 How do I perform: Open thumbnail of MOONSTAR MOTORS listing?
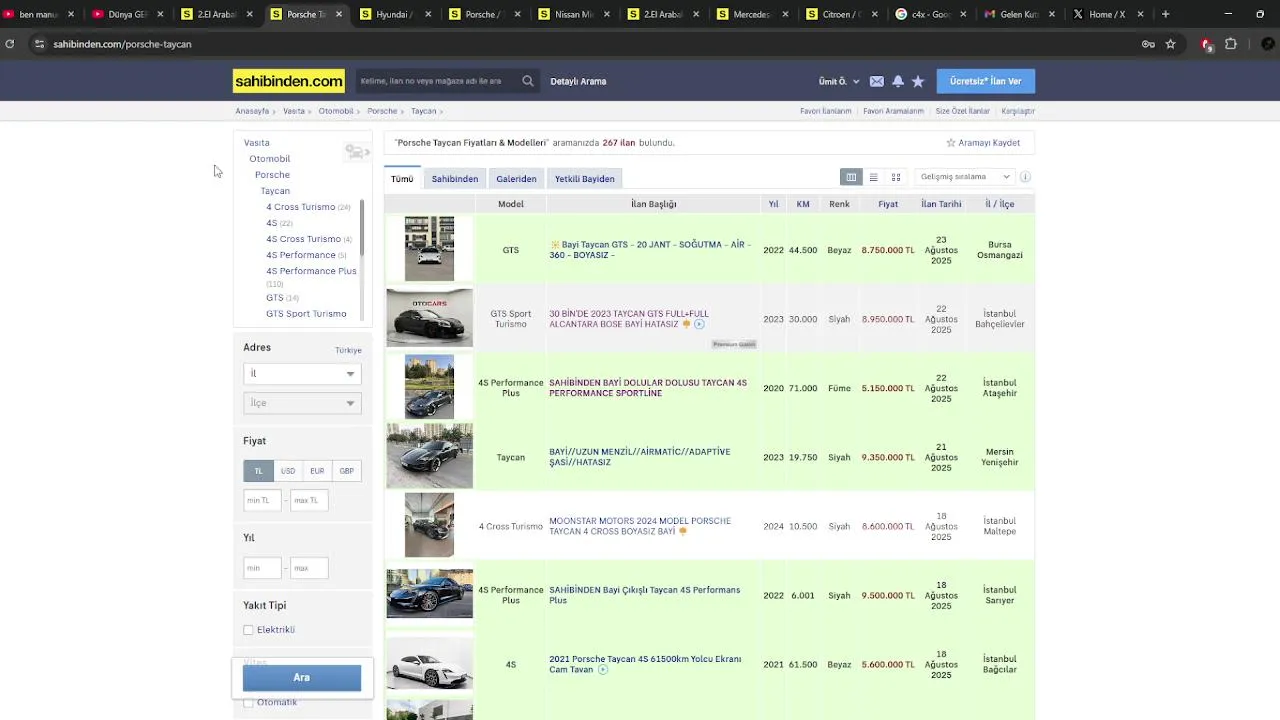click(x=429, y=525)
